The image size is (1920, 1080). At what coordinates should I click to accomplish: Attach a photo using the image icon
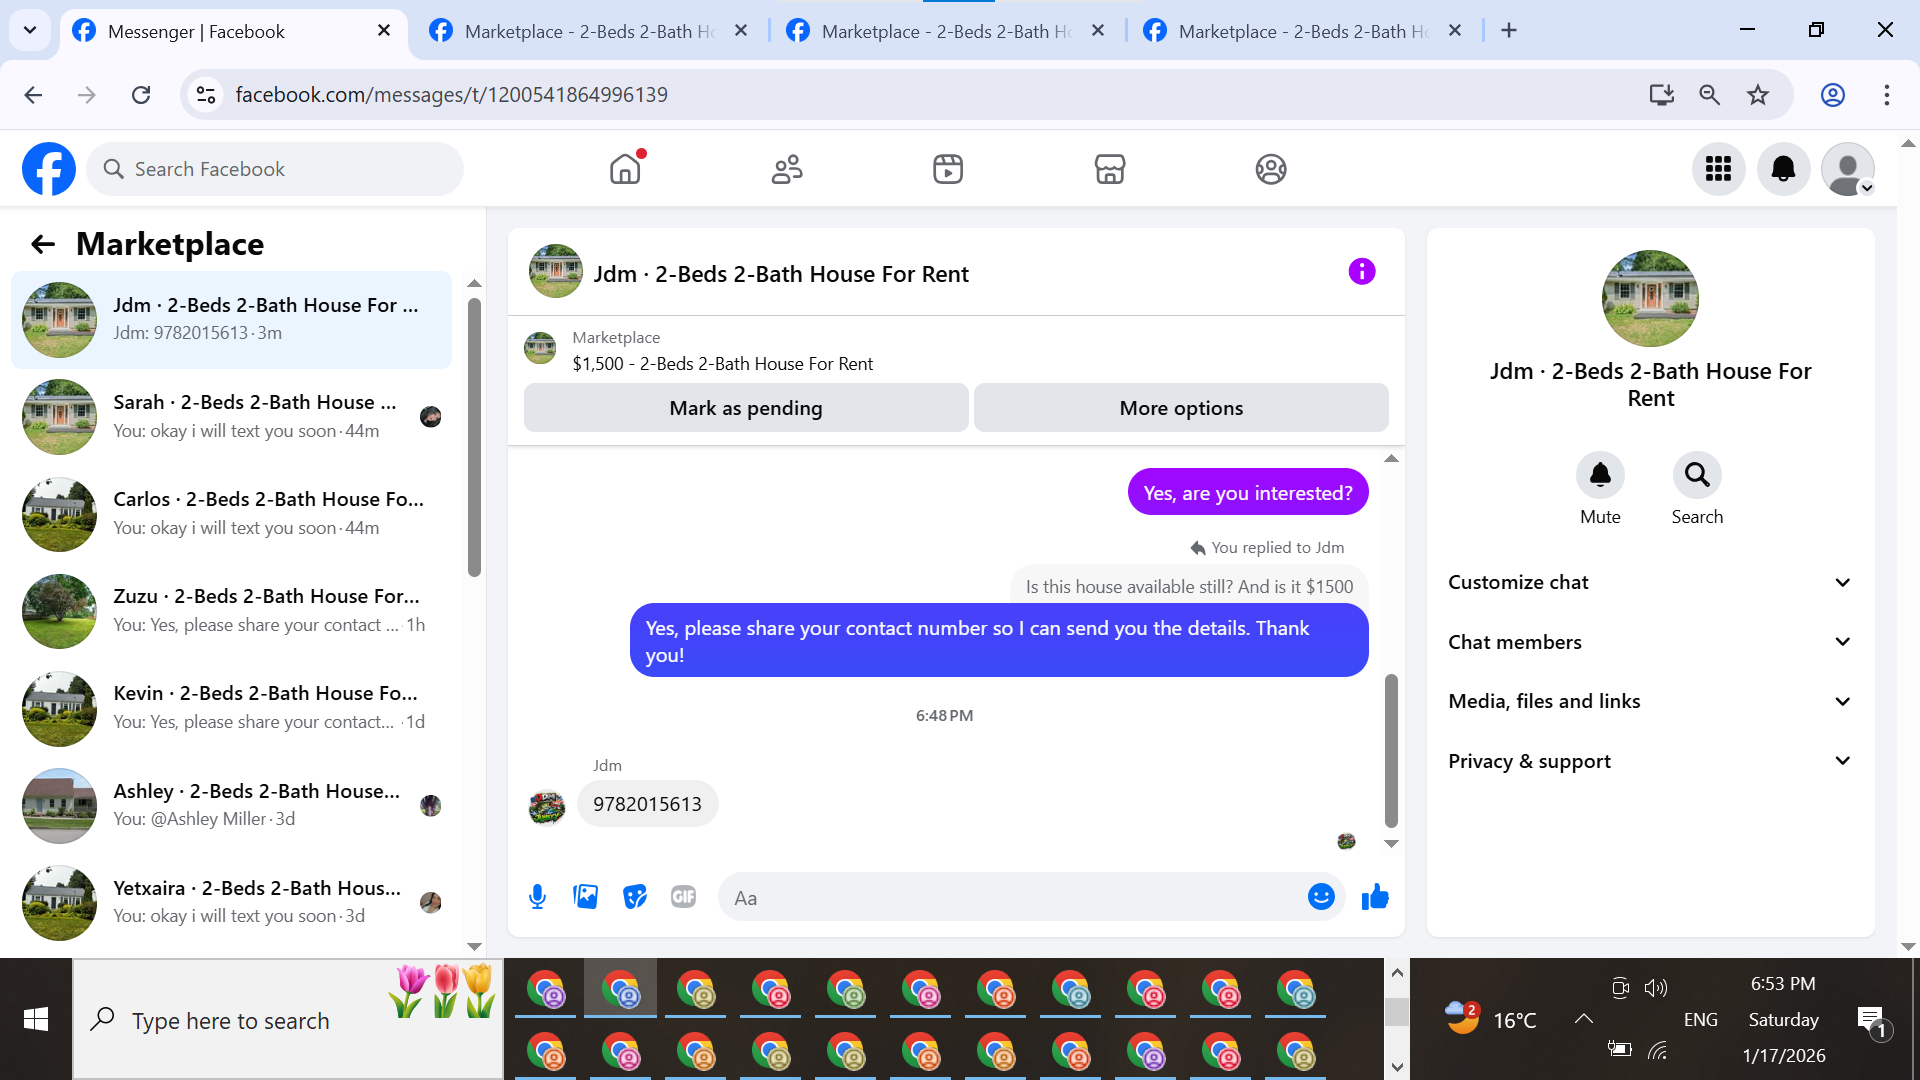click(x=585, y=897)
